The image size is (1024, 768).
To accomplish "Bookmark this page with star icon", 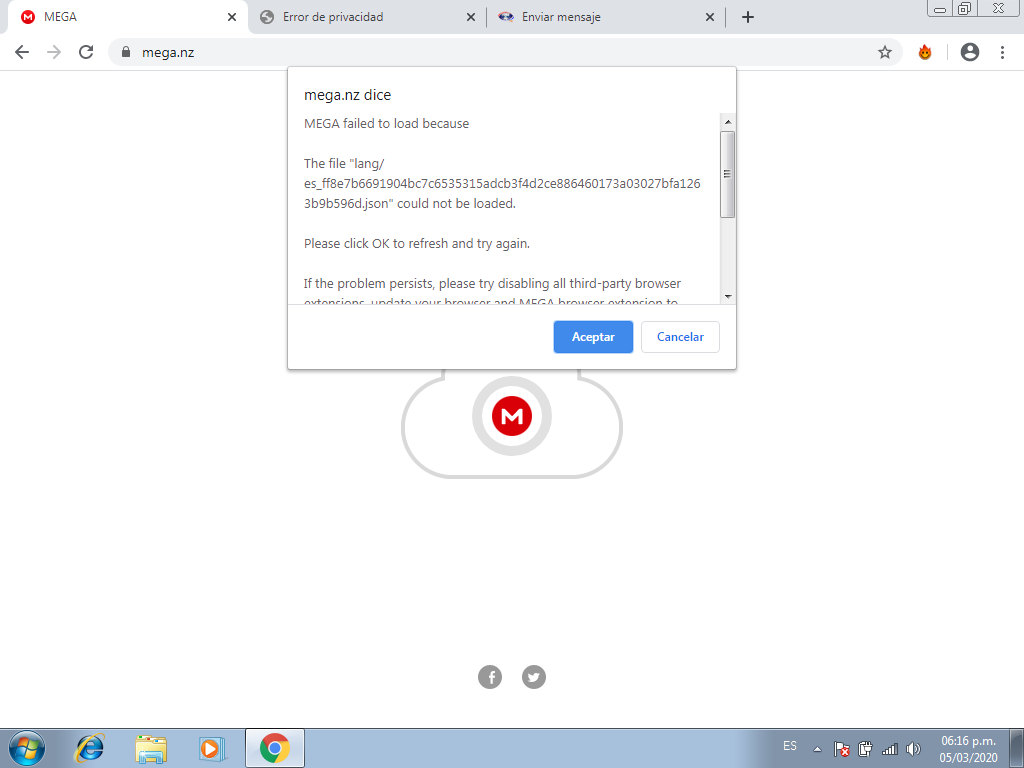I will pos(884,52).
